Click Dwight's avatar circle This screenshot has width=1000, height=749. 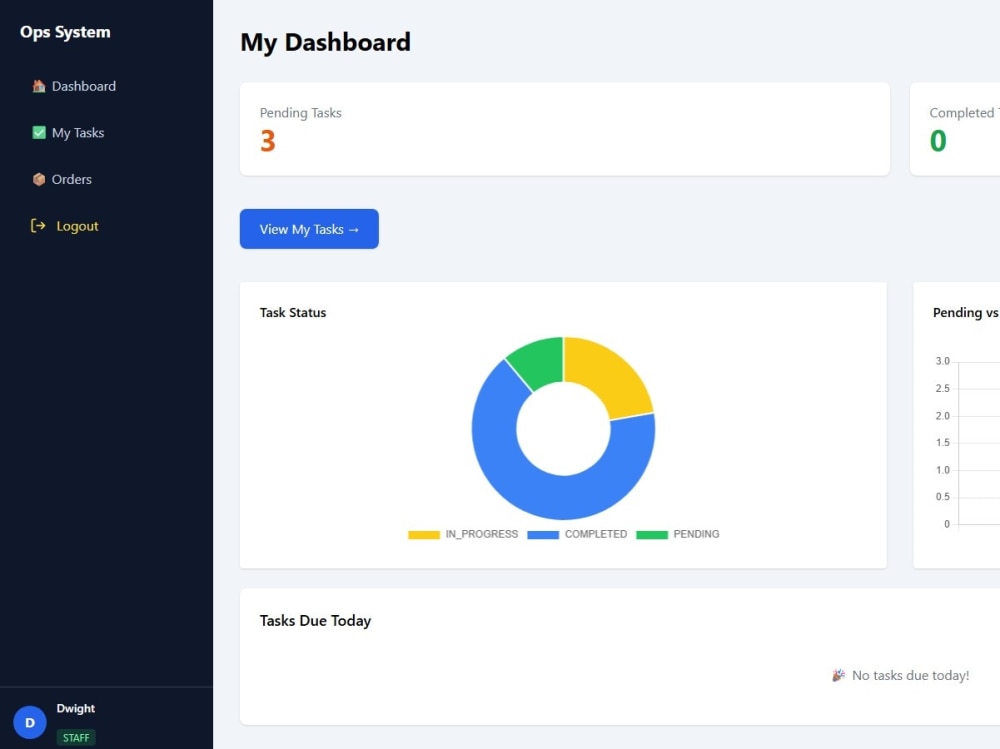coord(29,723)
